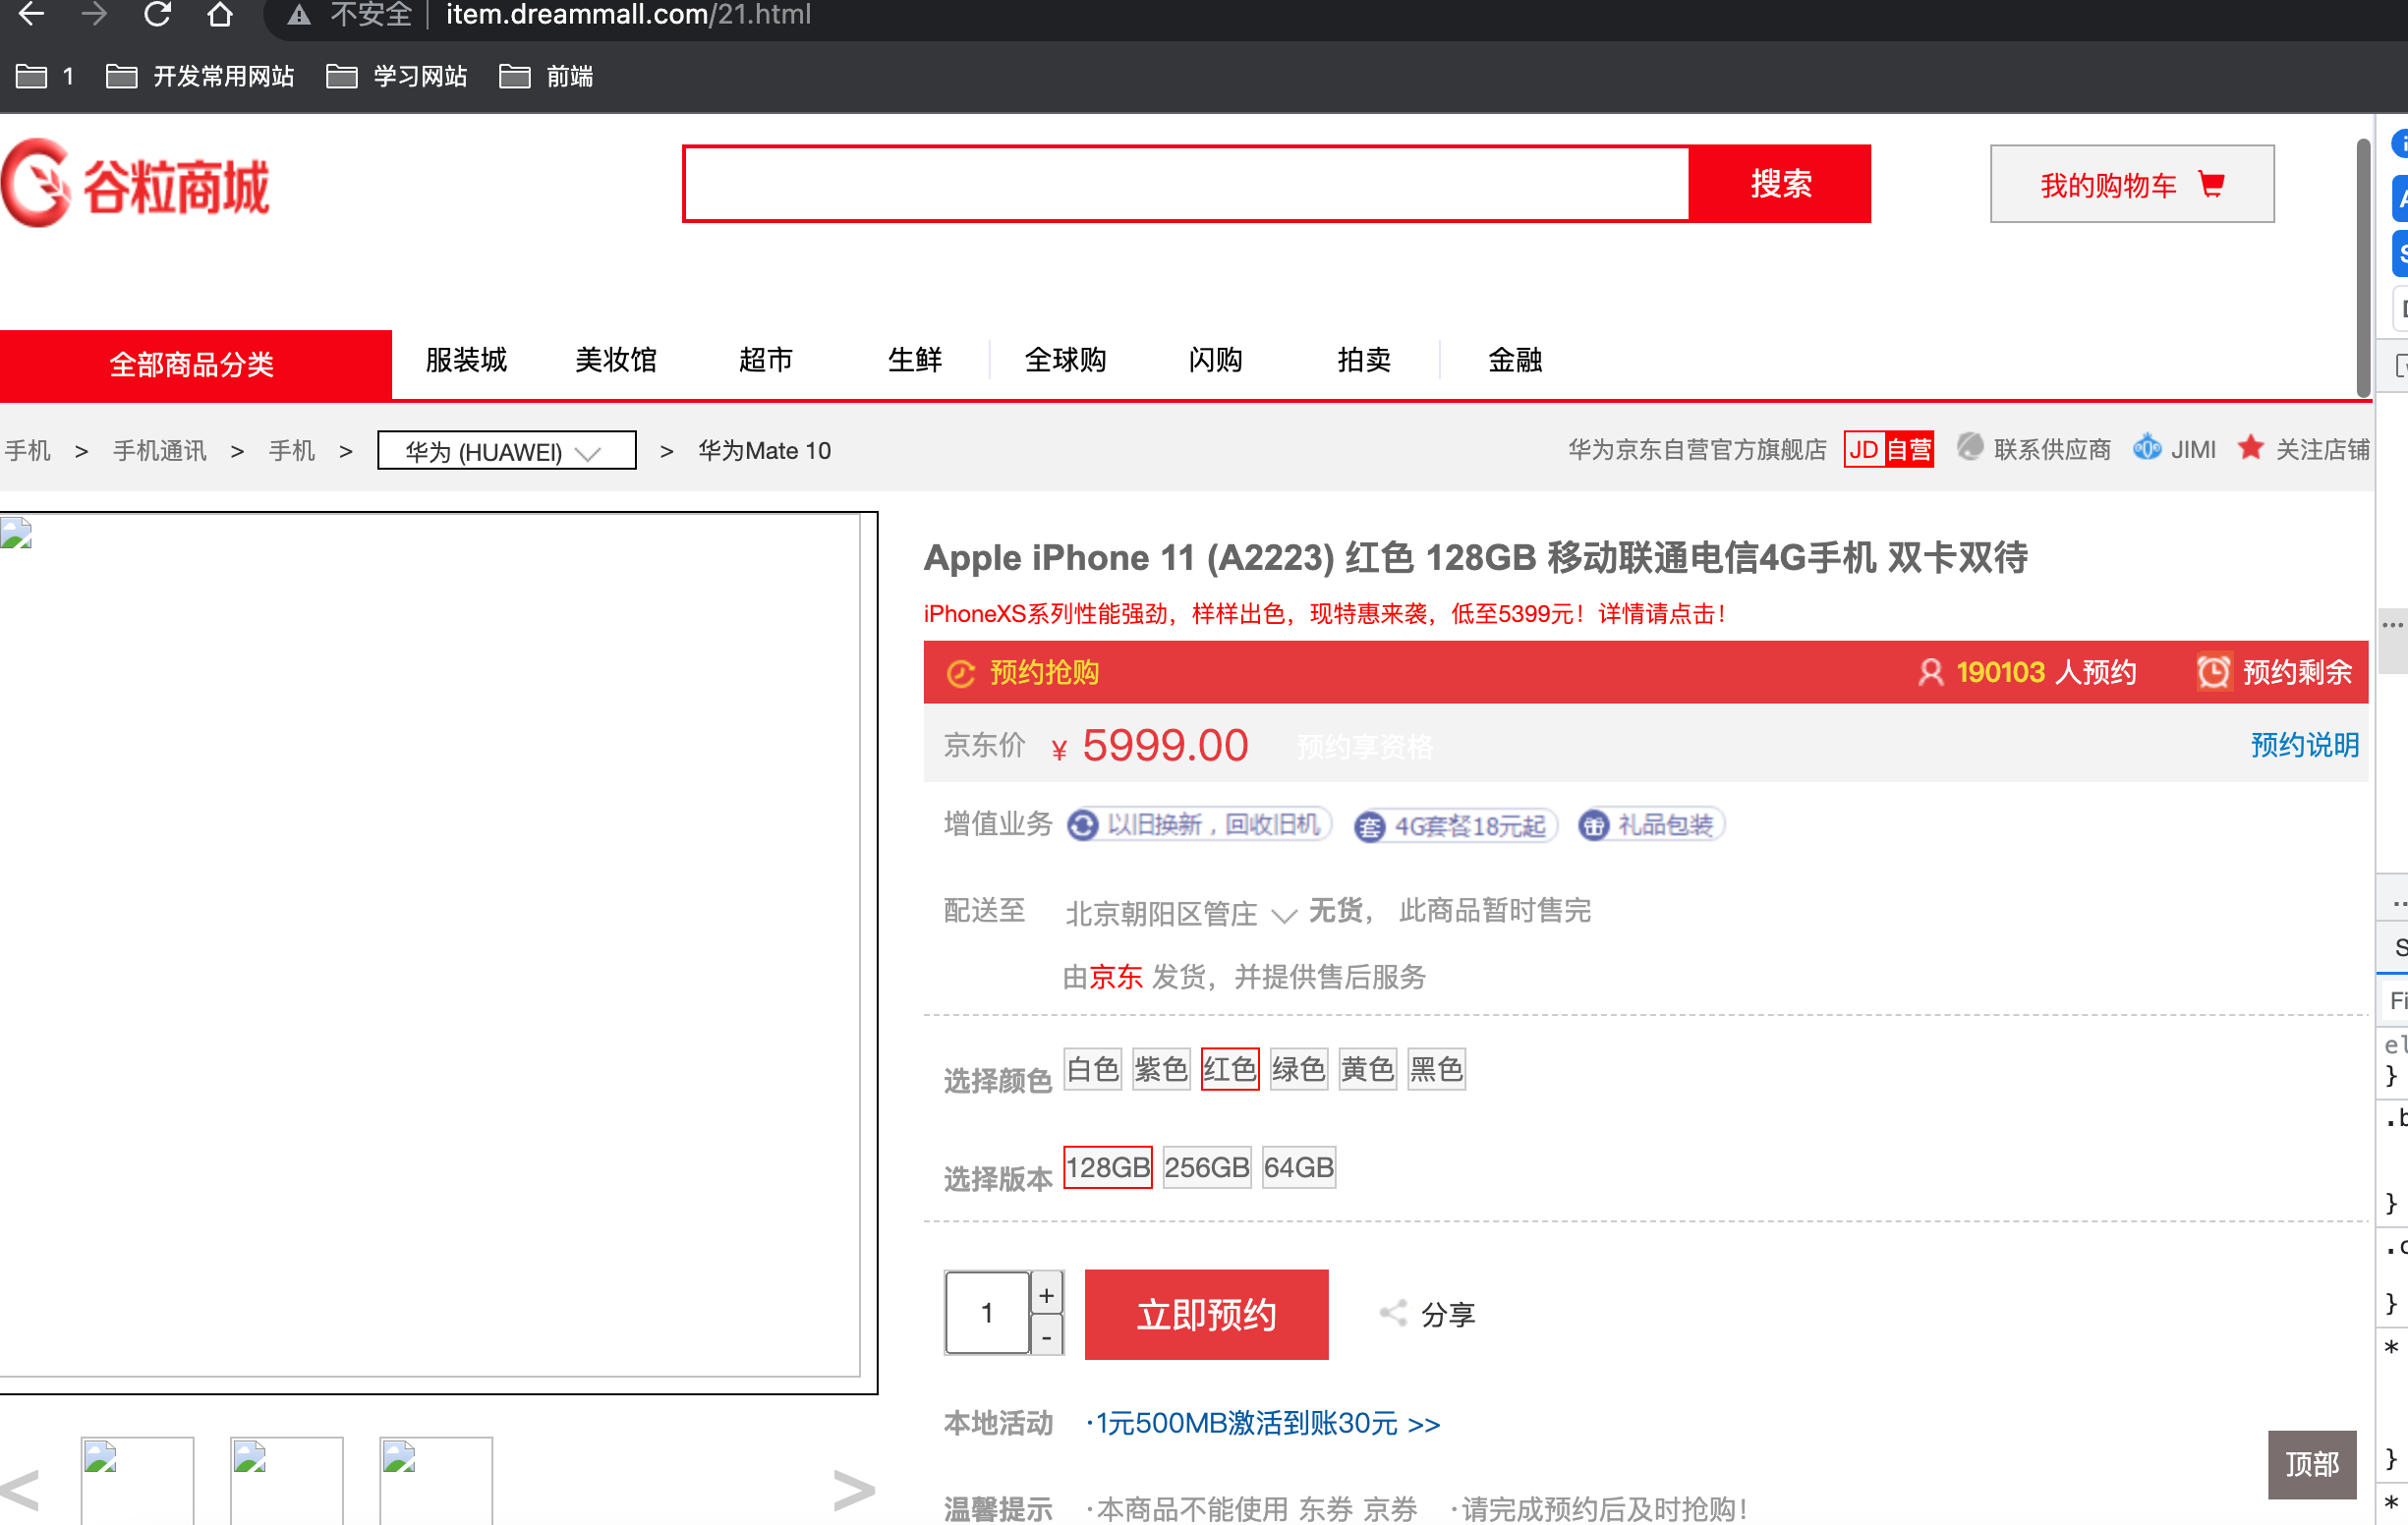Open 我的购物车 button
The height and width of the screenshot is (1525, 2408).
point(2132,184)
